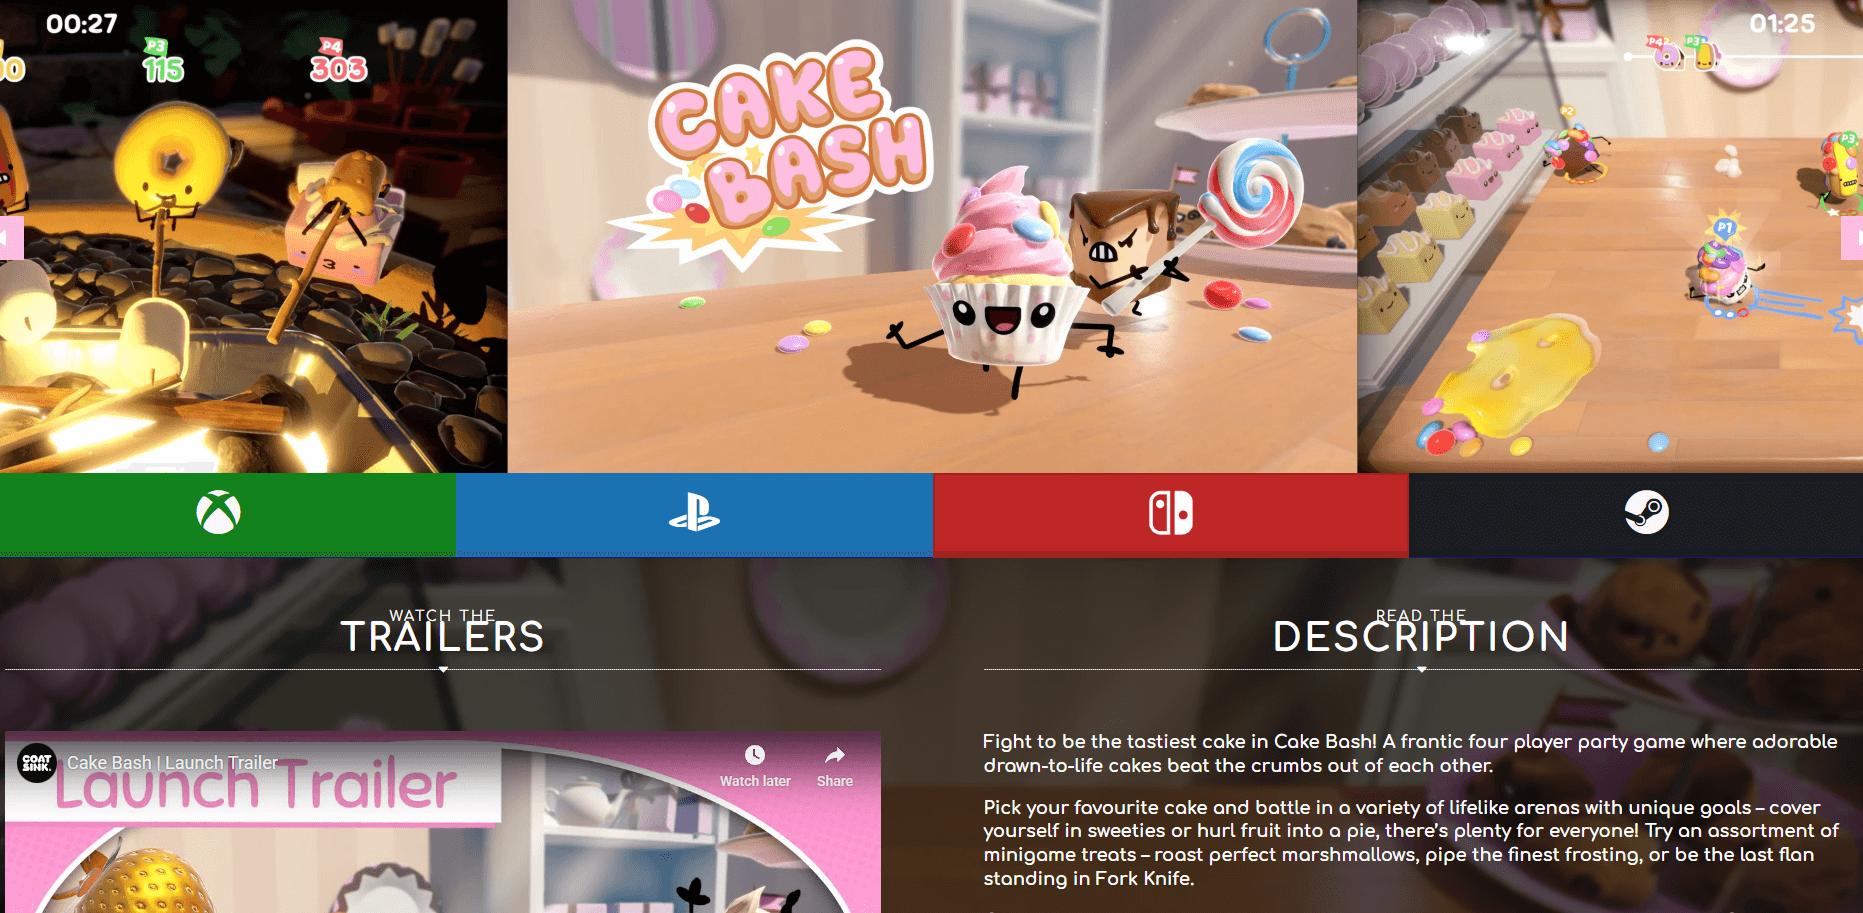The height and width of the screenshot is (913, 1863).
Task: Open the Coatsink channel avatar icon
Action: click(x=37, y=763)
